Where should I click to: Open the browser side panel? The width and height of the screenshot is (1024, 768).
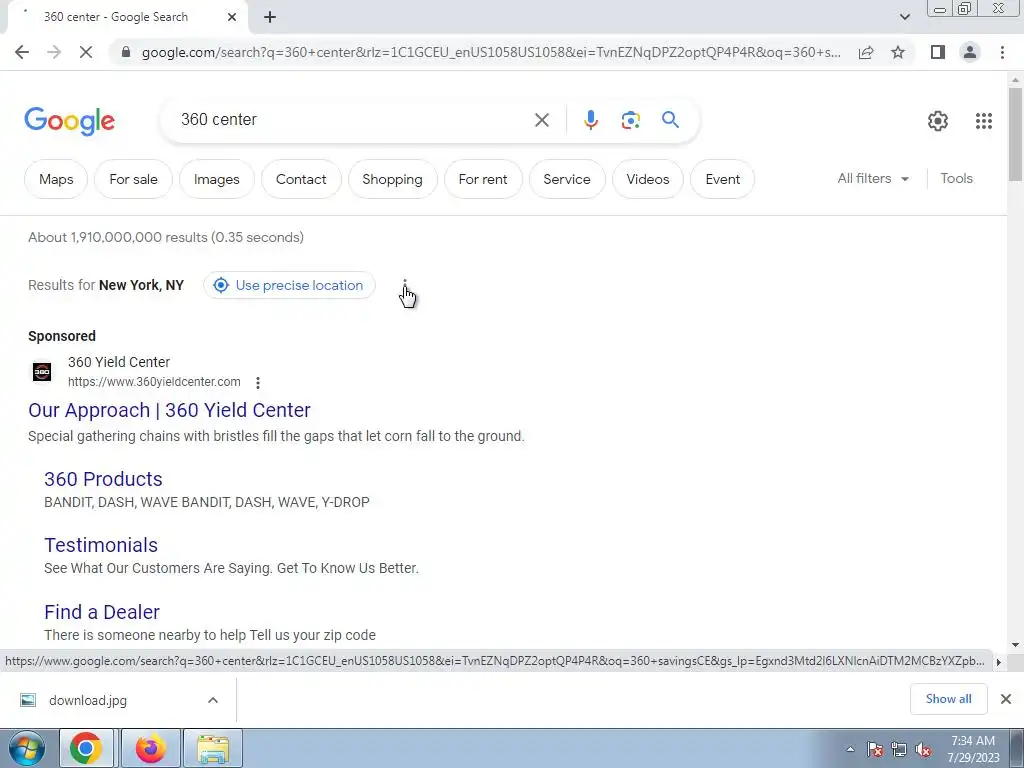(938, 52)
